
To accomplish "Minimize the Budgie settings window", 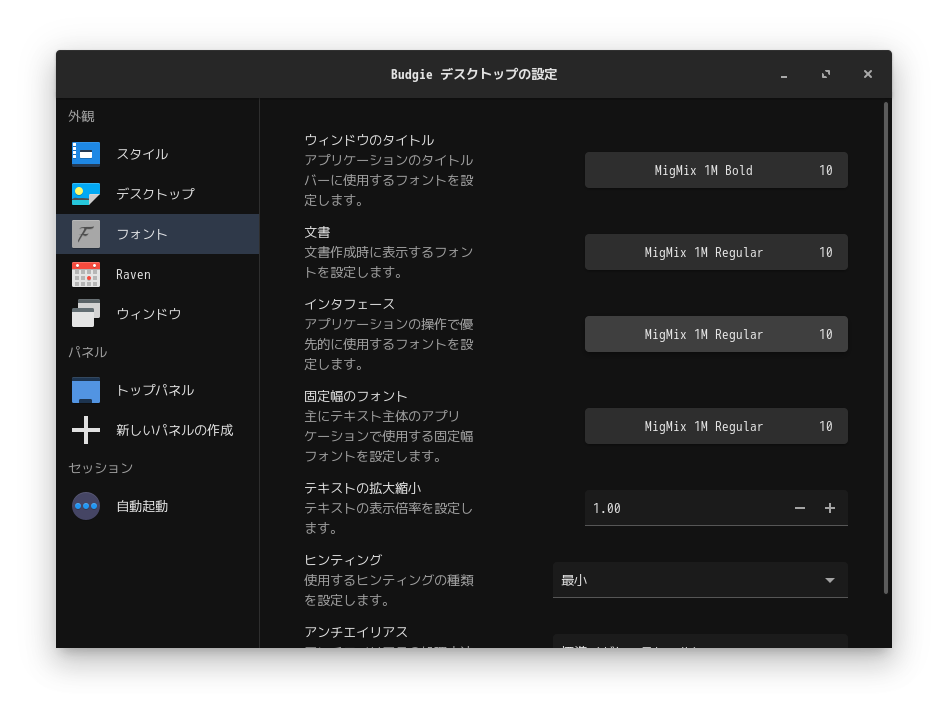I will [x=784, y=74].
